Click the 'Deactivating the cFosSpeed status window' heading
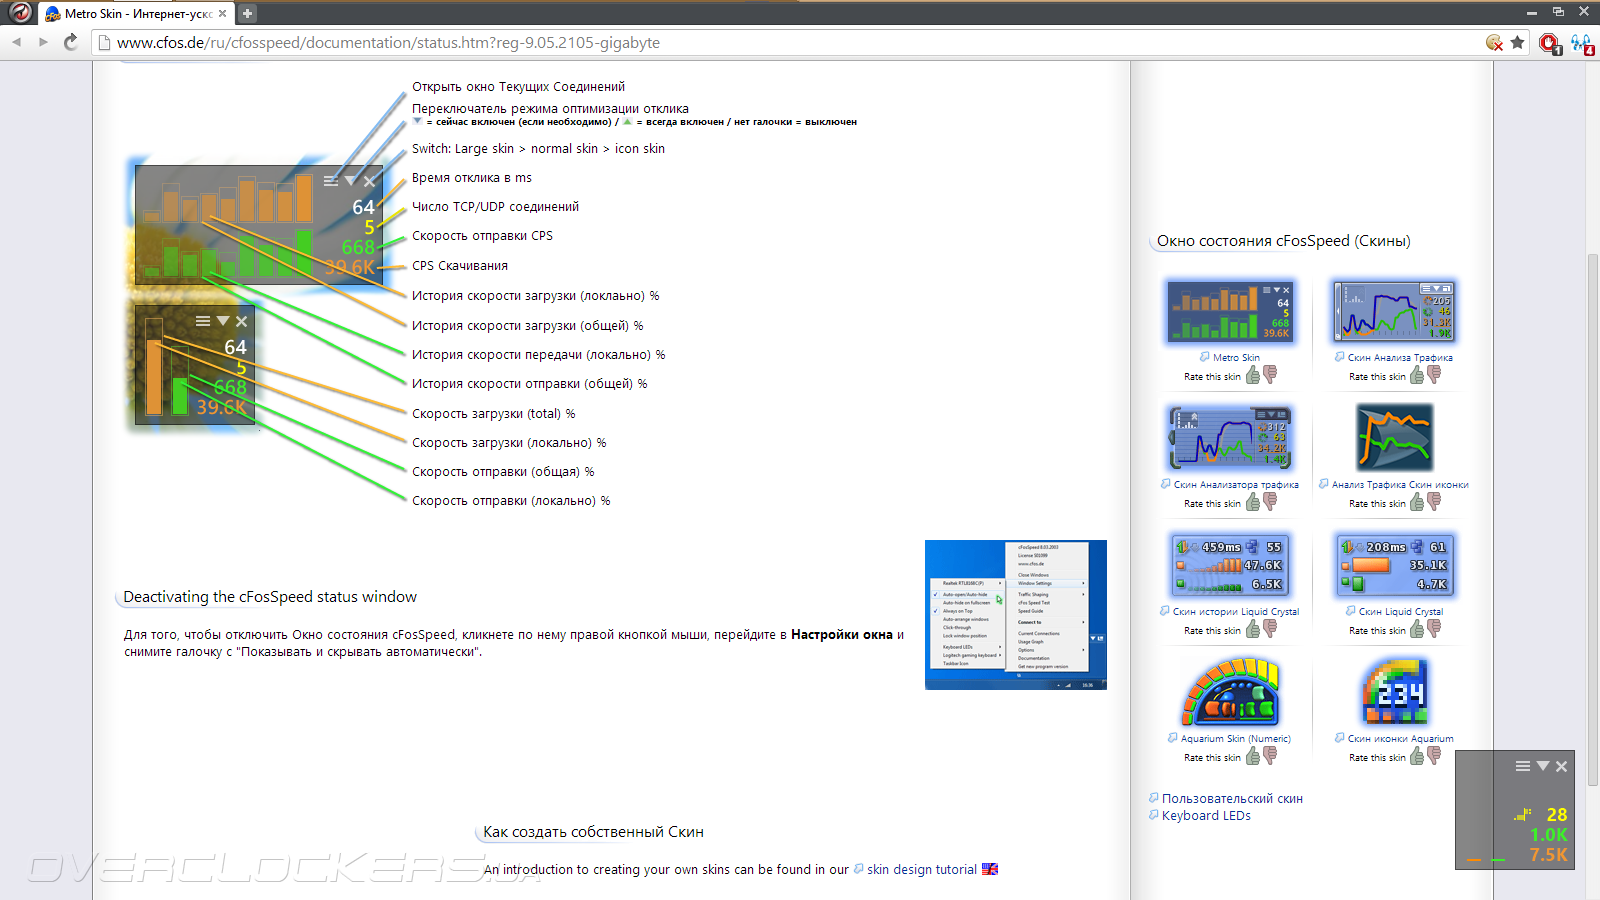 (x=270, y=597)
